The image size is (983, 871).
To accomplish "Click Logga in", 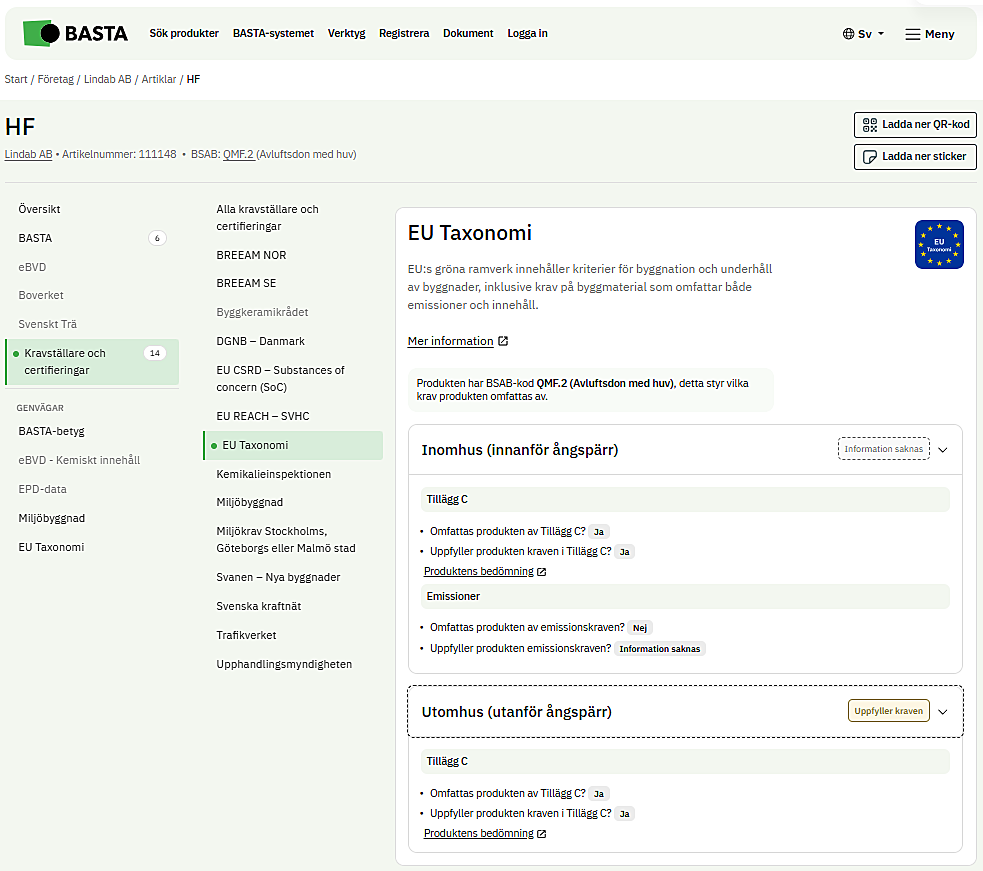I will [x=527, y=33].
